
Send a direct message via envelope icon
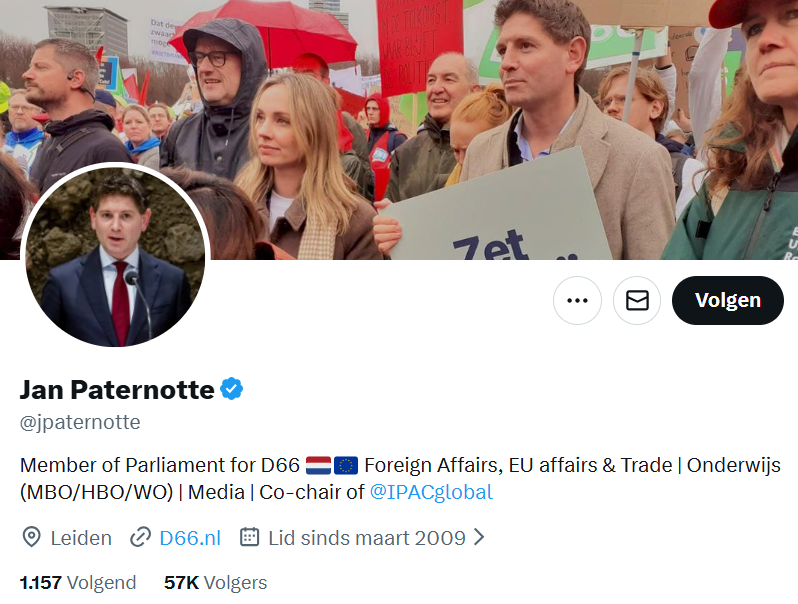click(x=637, y=300)
